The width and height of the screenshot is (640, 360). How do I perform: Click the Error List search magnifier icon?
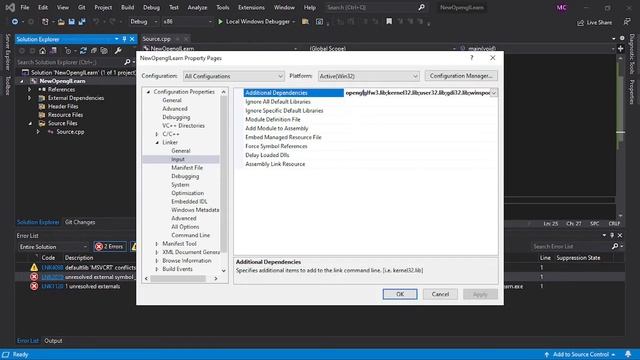pos(615,247)
